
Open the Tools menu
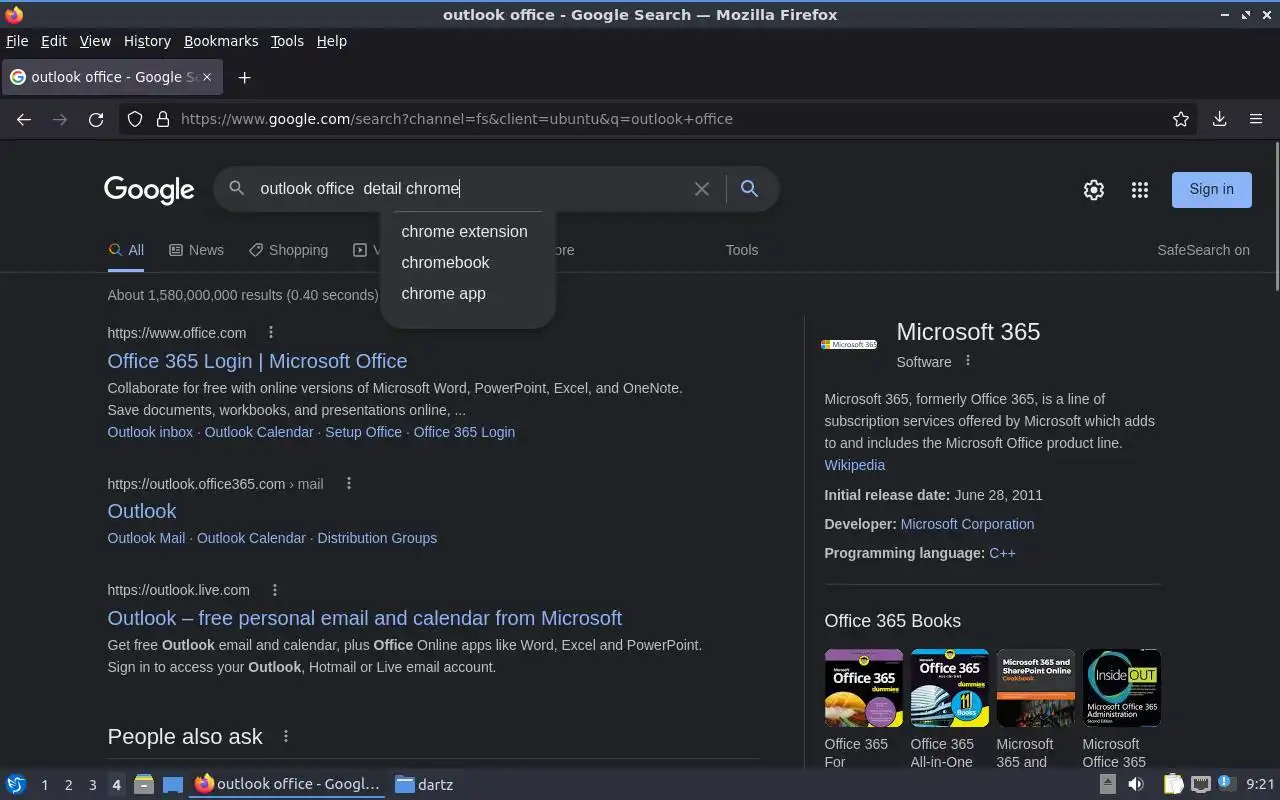[x=287, y=41]
